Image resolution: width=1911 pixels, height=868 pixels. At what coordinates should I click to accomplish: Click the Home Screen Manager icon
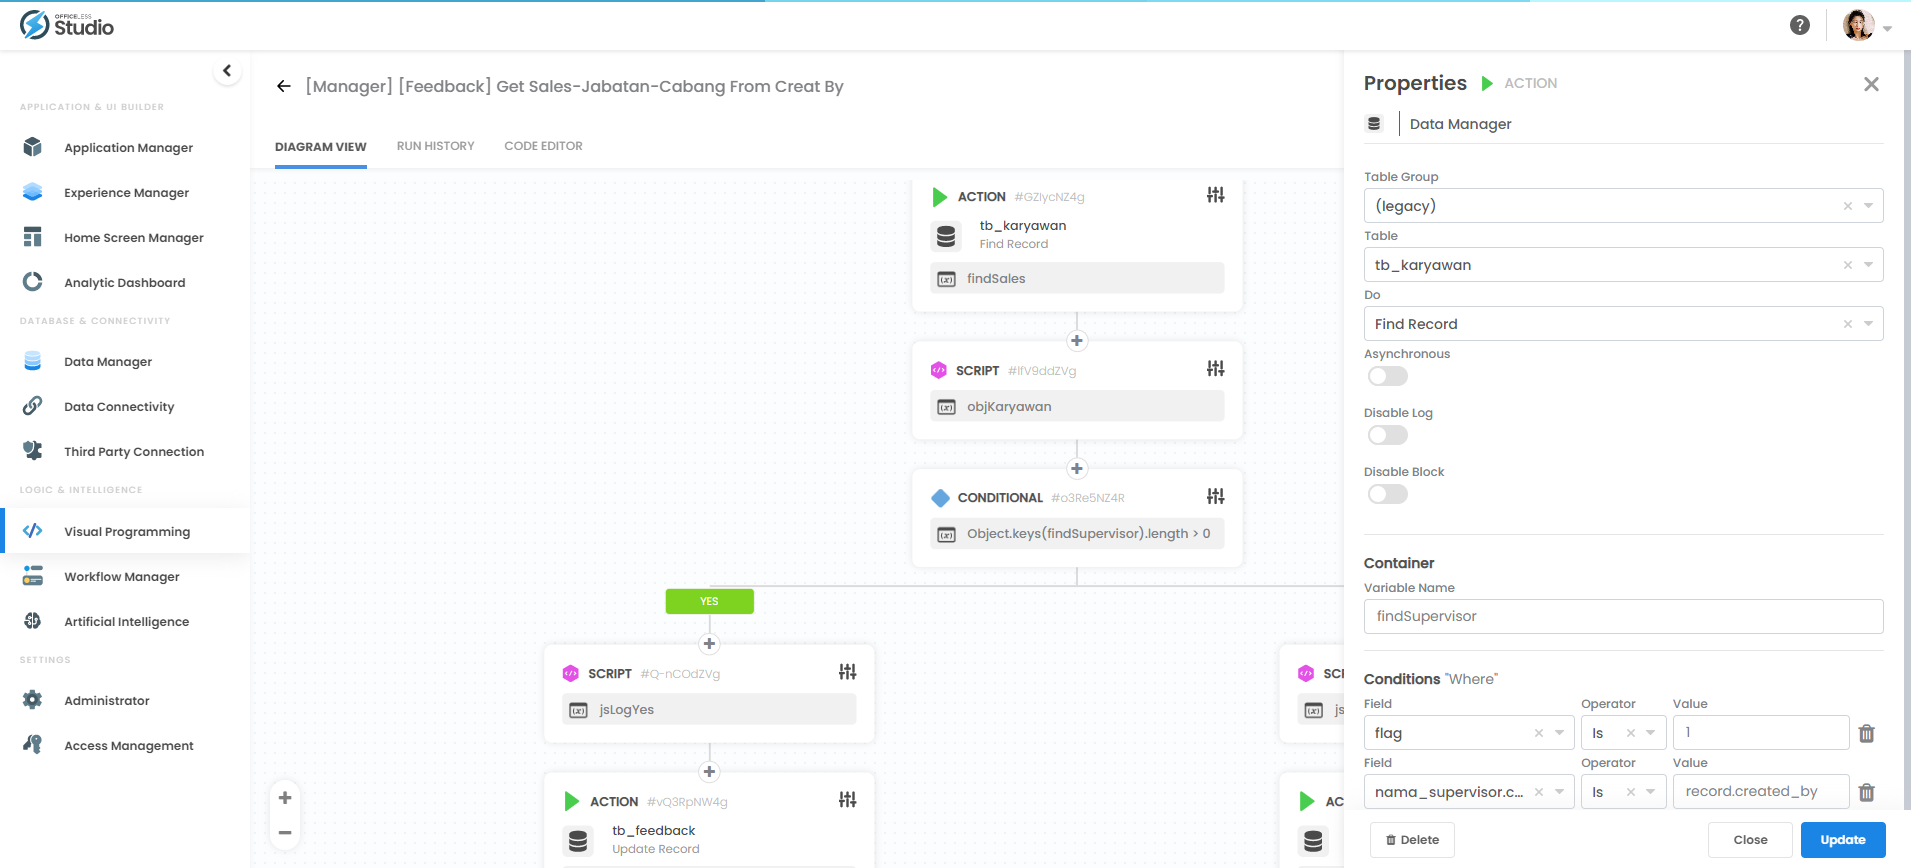tap(33, 237)
